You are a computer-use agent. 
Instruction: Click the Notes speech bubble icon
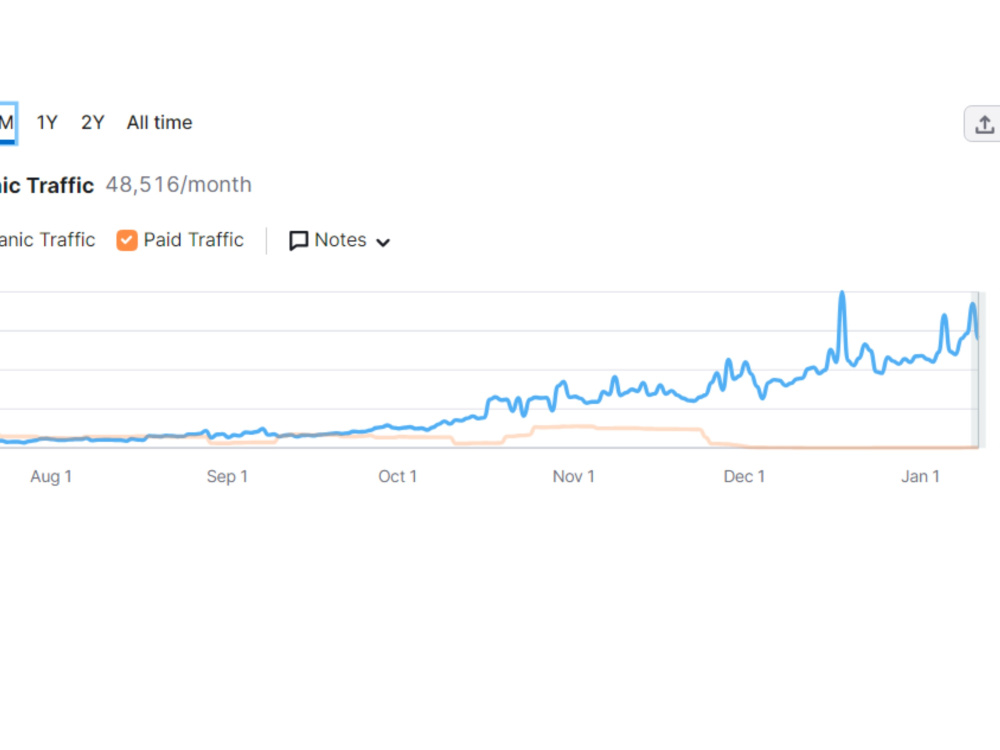point(298,240)
